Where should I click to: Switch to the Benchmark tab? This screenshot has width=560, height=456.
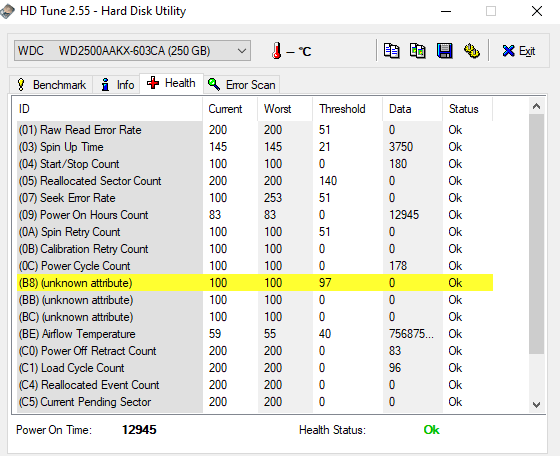tap(51, 85)
